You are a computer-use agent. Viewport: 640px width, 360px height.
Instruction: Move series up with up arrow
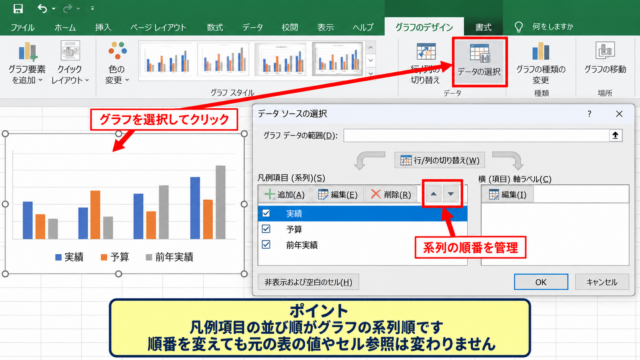[x=434, y=194]
